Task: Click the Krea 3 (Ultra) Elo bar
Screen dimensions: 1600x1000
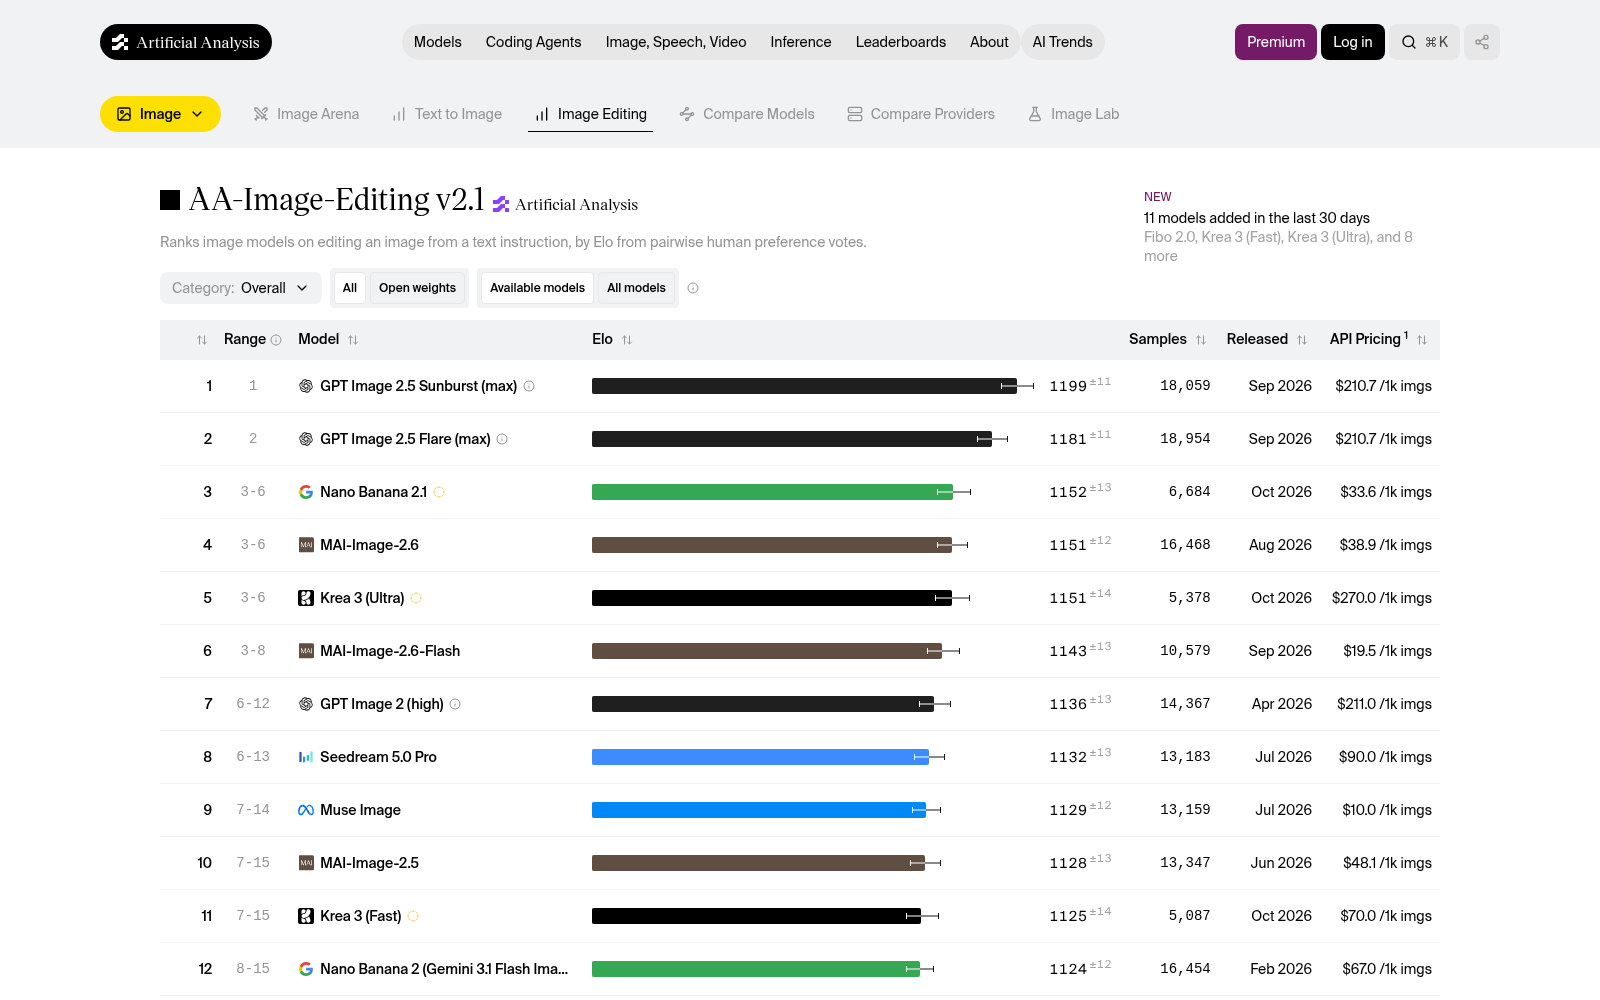Action: point(772,598)
